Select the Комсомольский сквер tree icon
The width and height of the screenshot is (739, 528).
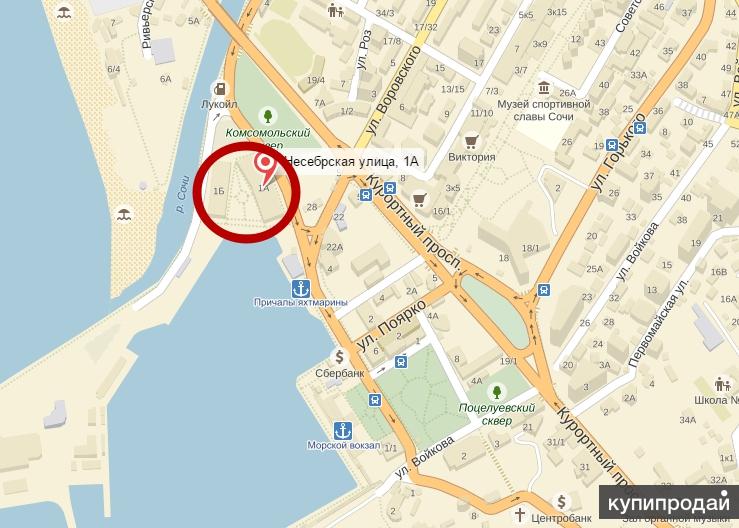point(268,115)
